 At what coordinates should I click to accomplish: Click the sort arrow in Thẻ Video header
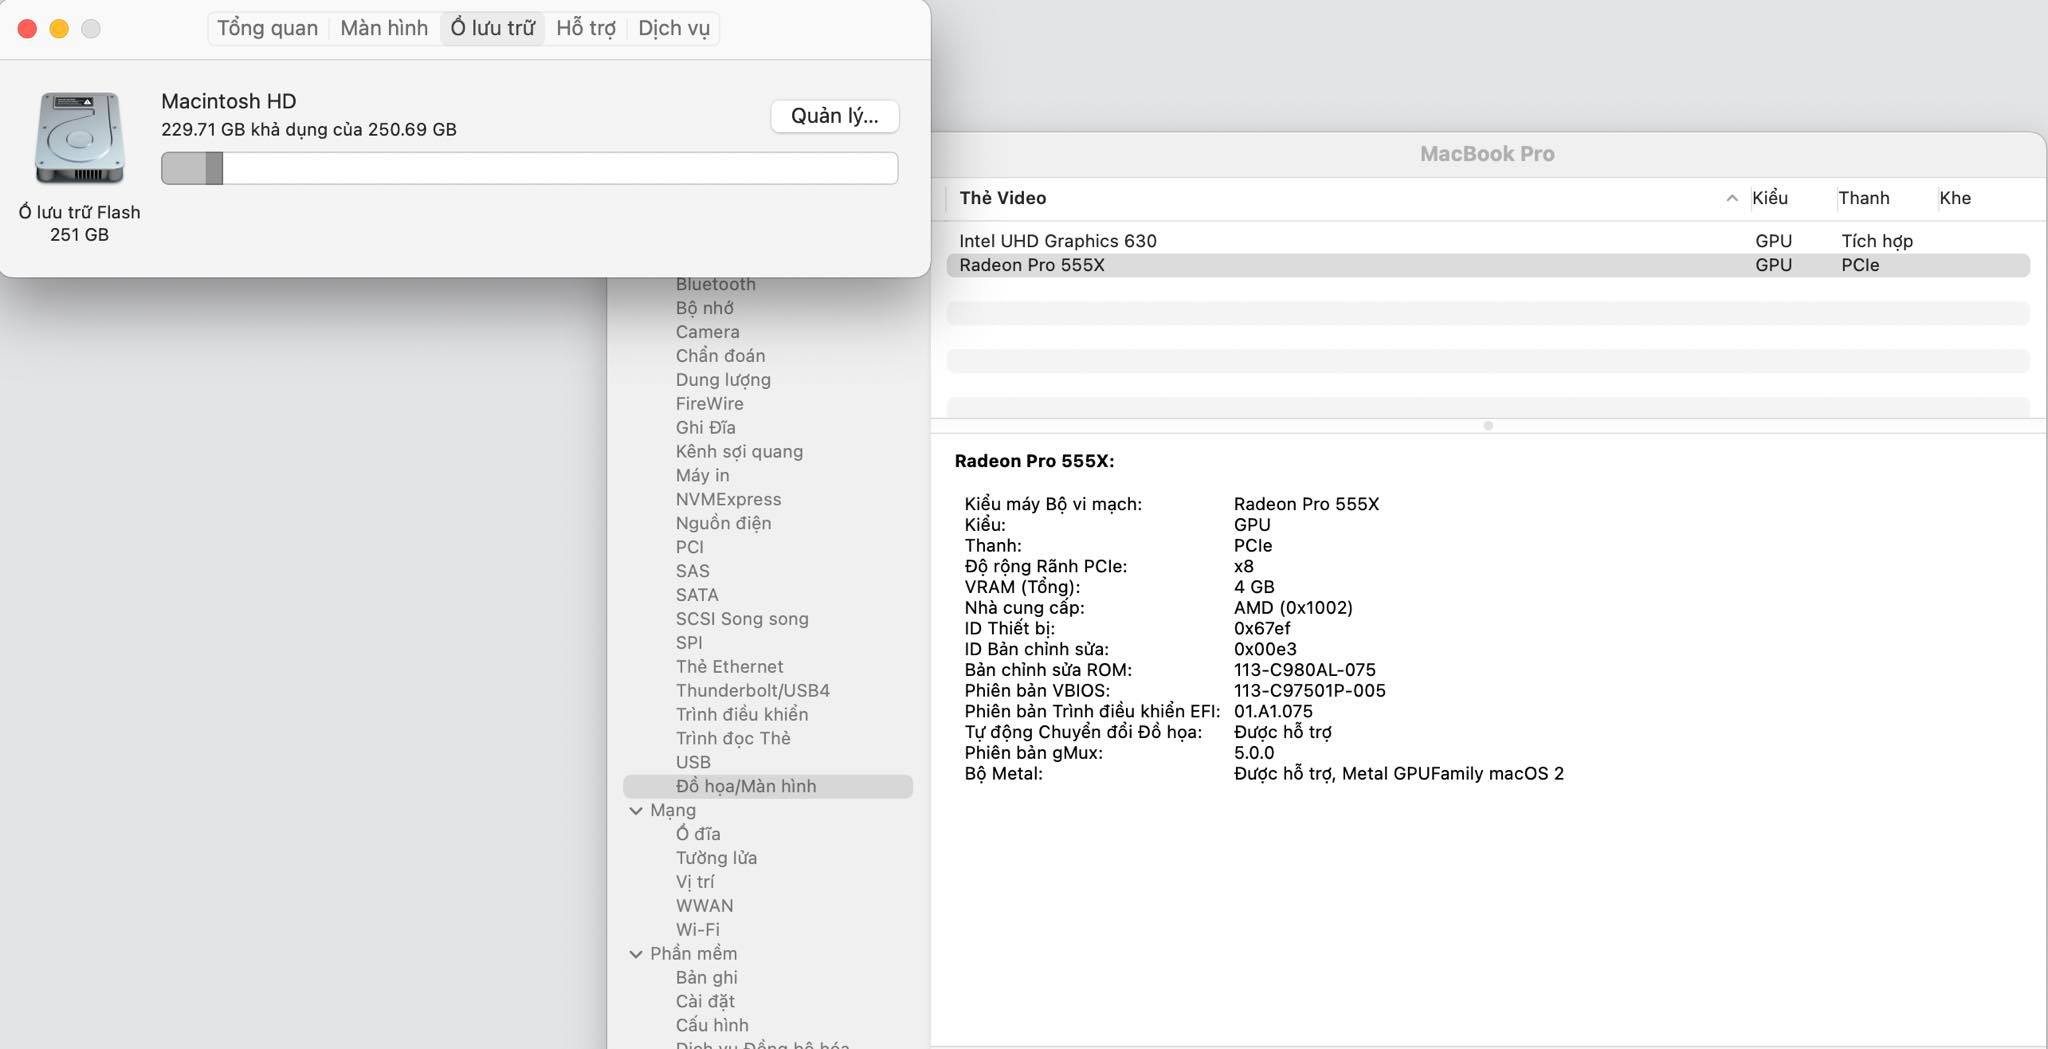(1731, 198)
